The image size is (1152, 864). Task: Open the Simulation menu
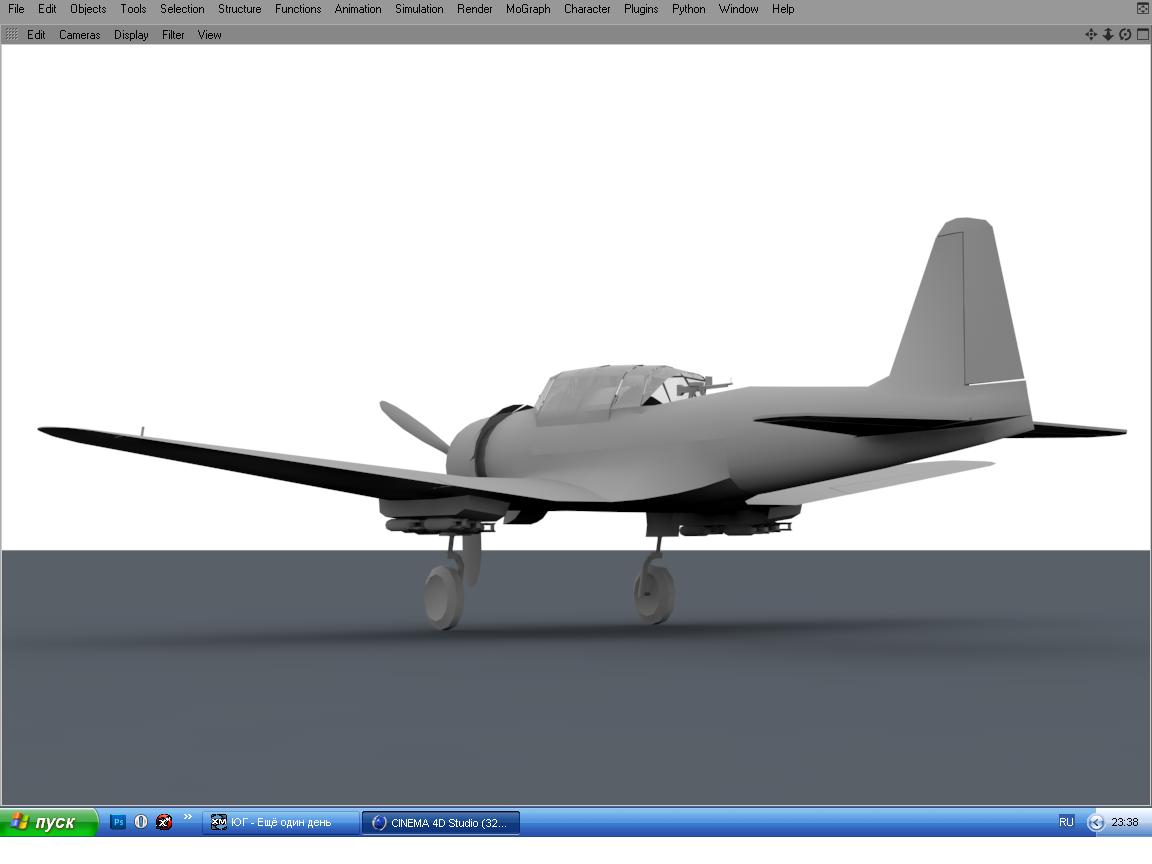(x=419, y=9)
